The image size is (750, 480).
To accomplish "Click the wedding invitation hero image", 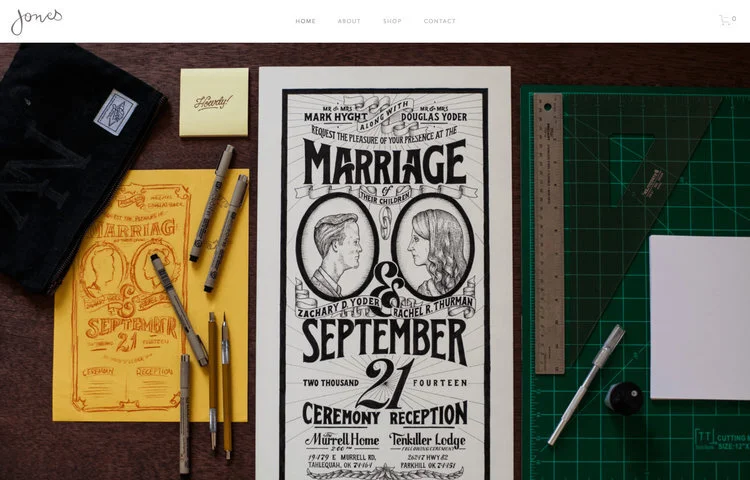I will coord(375,262).
